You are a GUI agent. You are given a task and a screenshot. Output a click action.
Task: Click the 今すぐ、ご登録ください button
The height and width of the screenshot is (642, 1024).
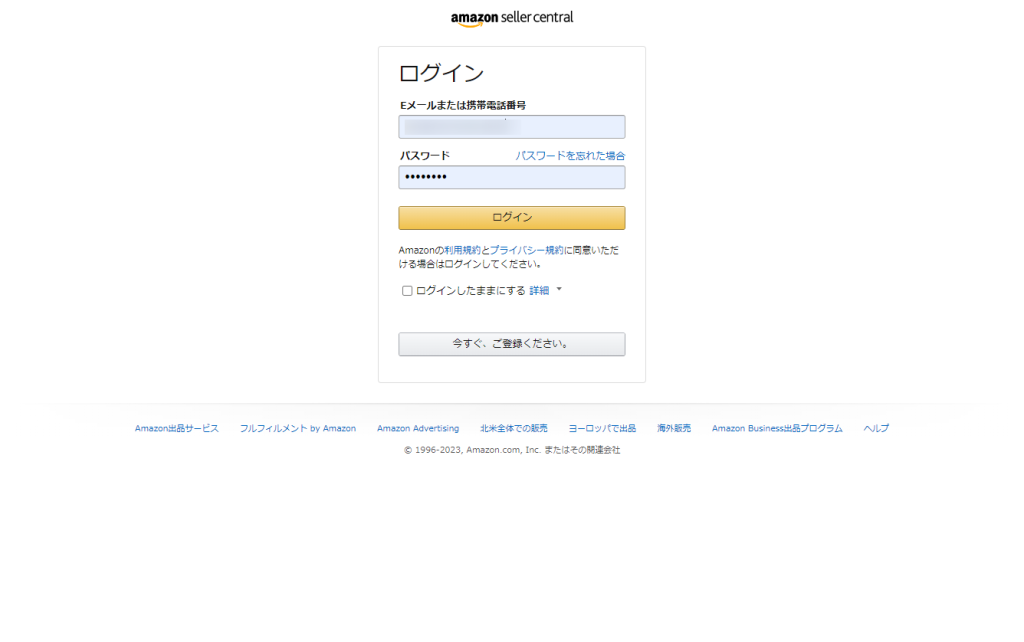[x=511, y=344]
